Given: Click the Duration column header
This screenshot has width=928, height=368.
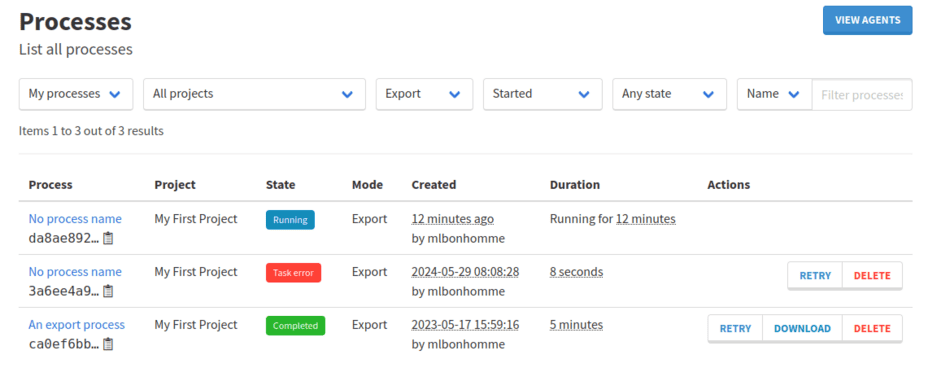Looking at the screenshot, I should point(575,185).
